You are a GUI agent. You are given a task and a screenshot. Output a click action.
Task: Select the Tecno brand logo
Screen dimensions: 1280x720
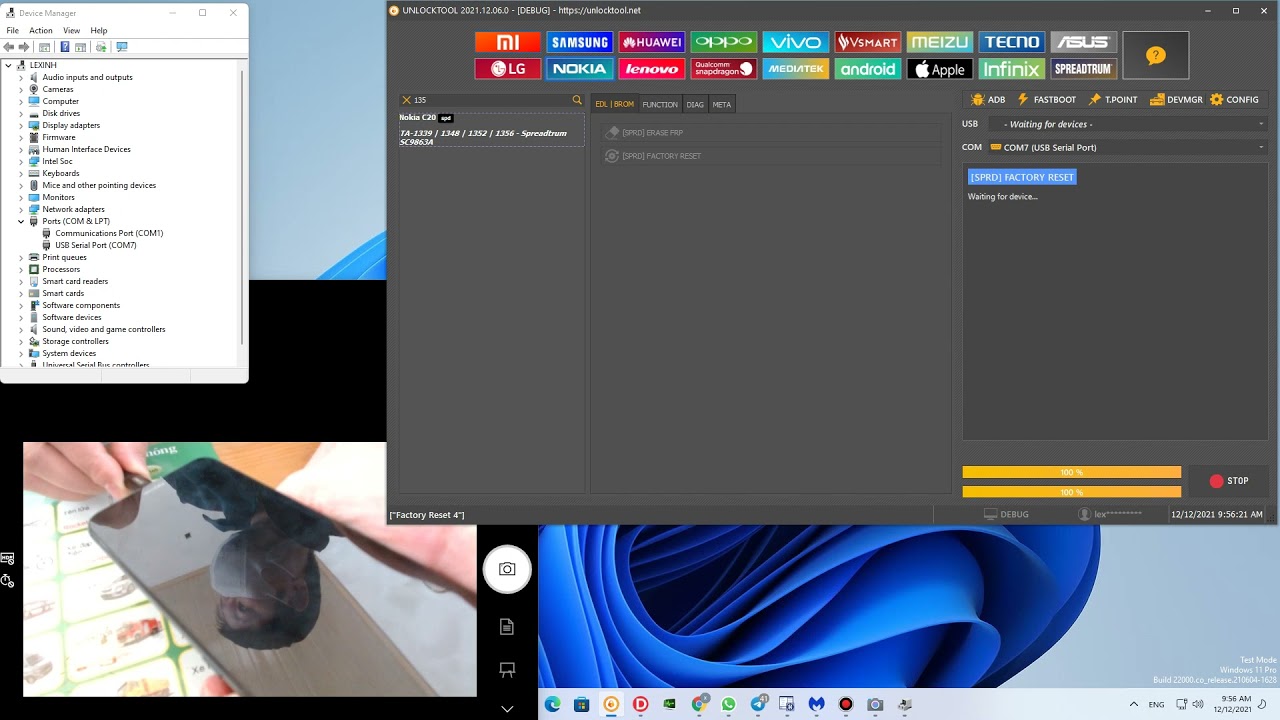coord(1011,42)
